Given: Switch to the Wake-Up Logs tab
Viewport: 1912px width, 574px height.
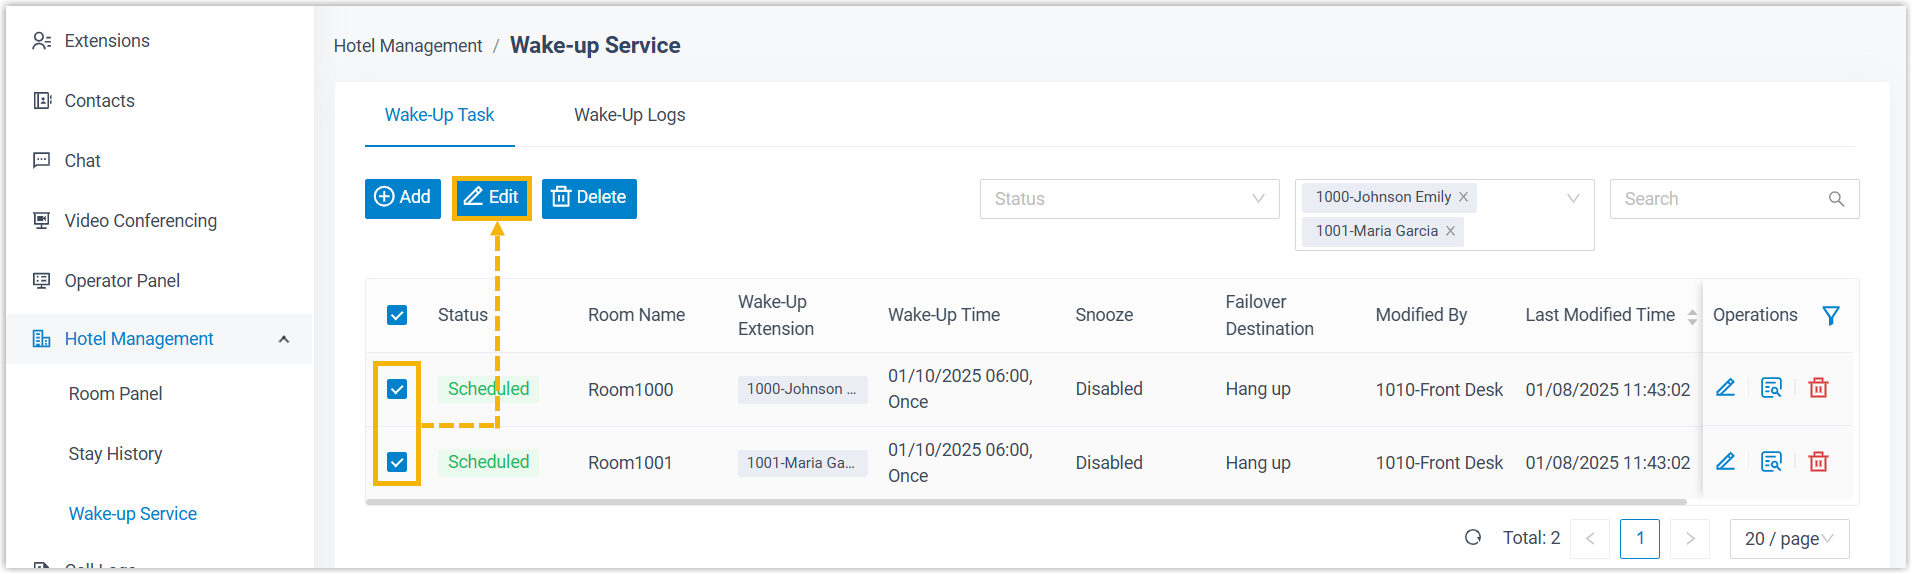Looking at the screenshot, I should pos(629,115).
